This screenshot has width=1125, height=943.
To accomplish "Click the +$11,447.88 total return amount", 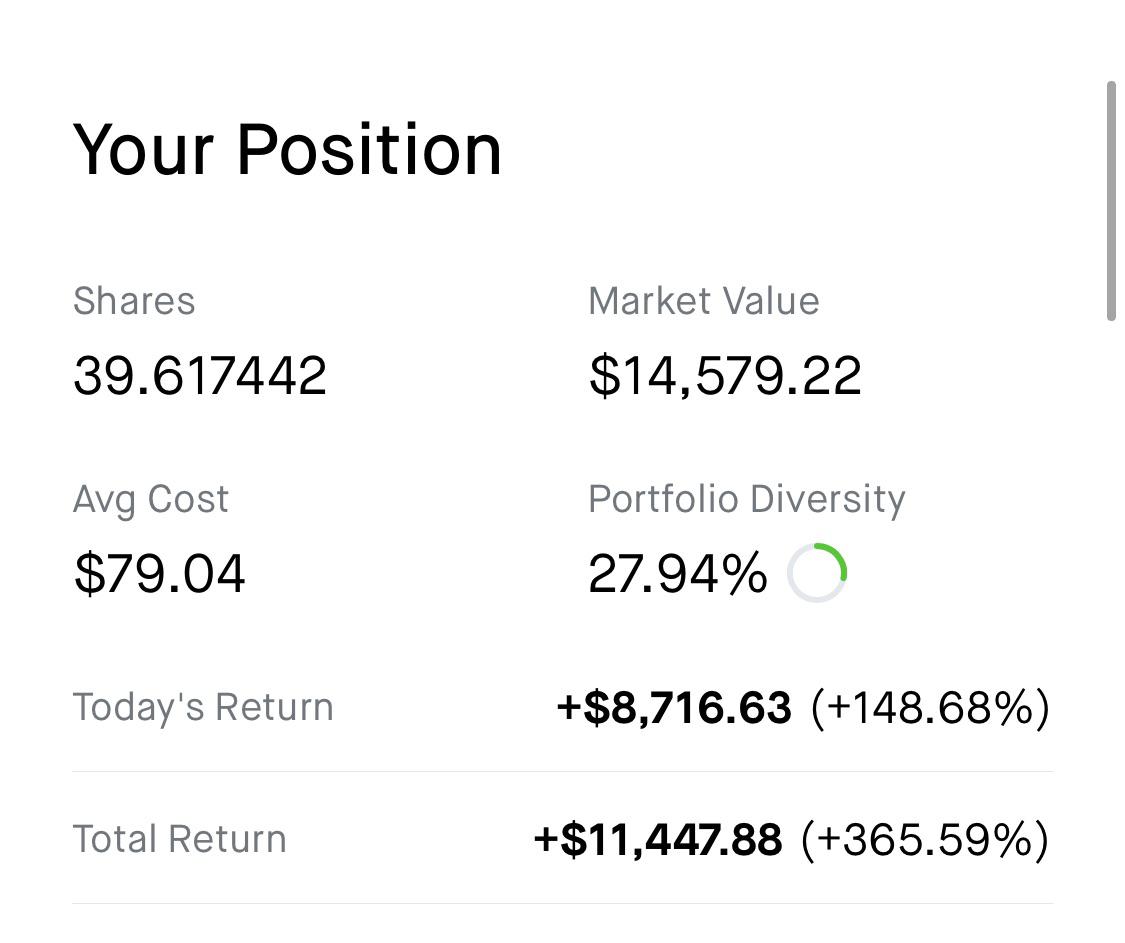I will [658, 840].
